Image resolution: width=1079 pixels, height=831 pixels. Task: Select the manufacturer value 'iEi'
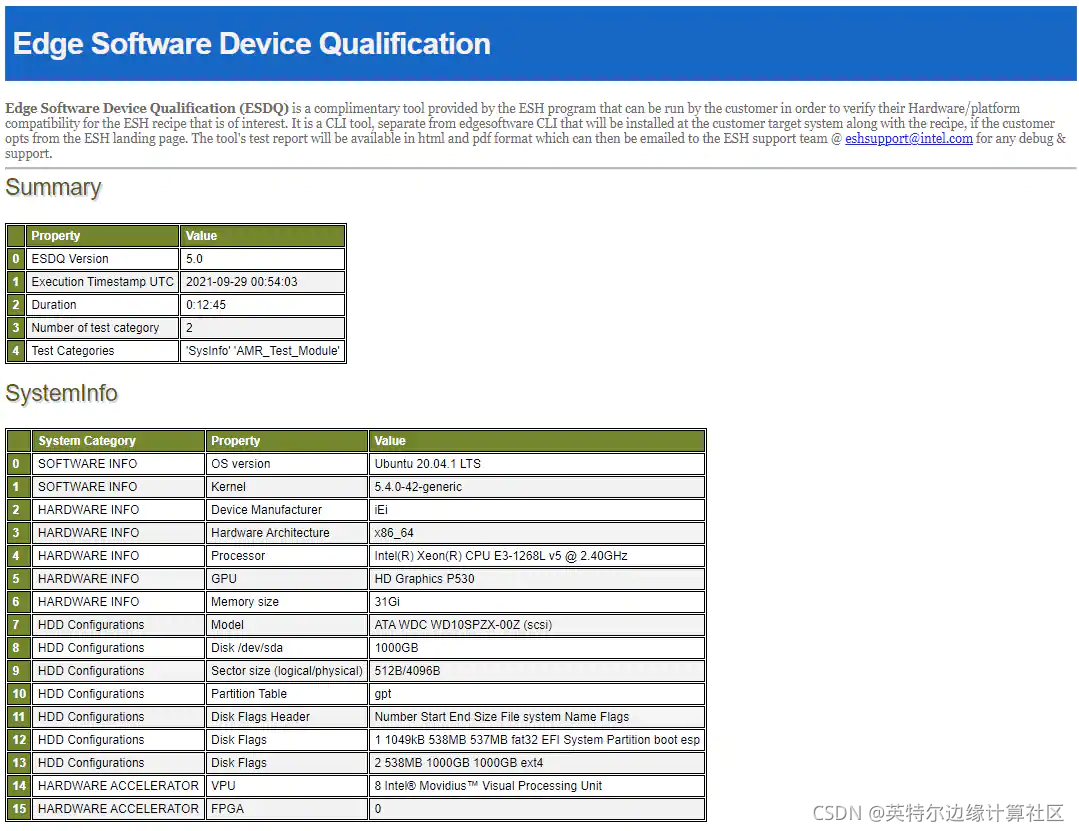point(537,510)
